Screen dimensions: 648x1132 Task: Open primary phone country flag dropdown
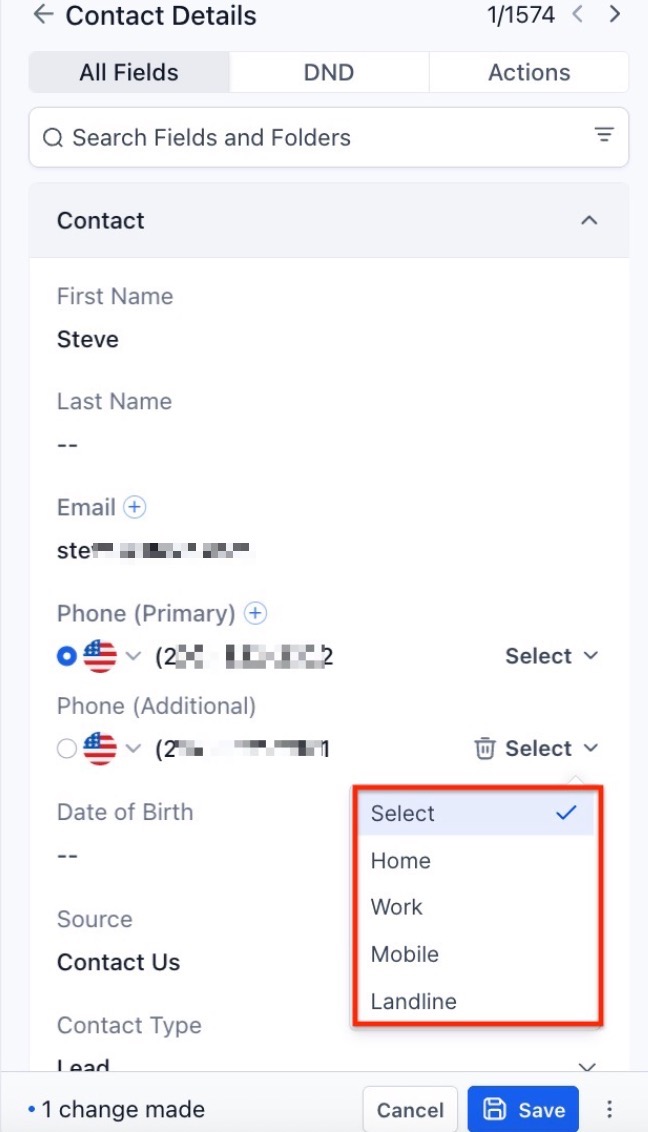(112, 656)
